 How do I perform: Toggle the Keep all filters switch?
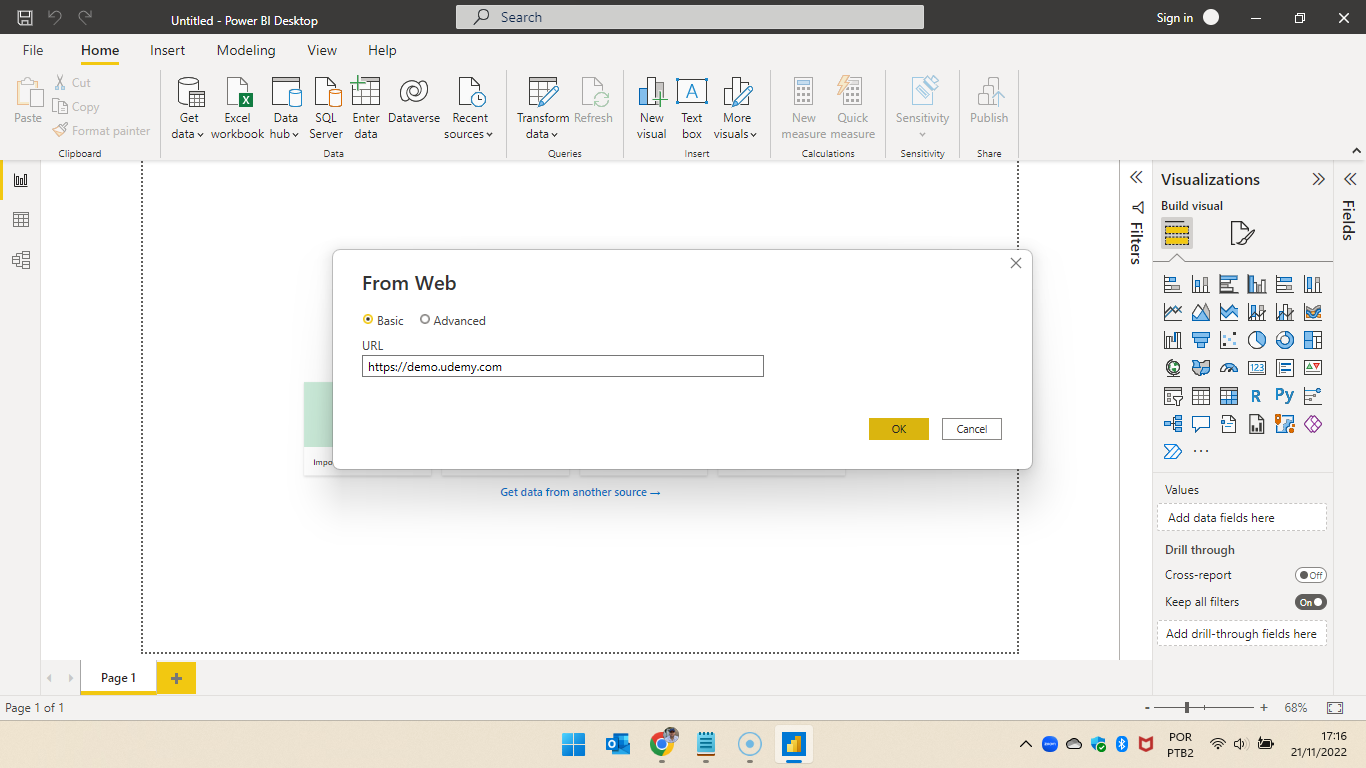(1311, 602)
